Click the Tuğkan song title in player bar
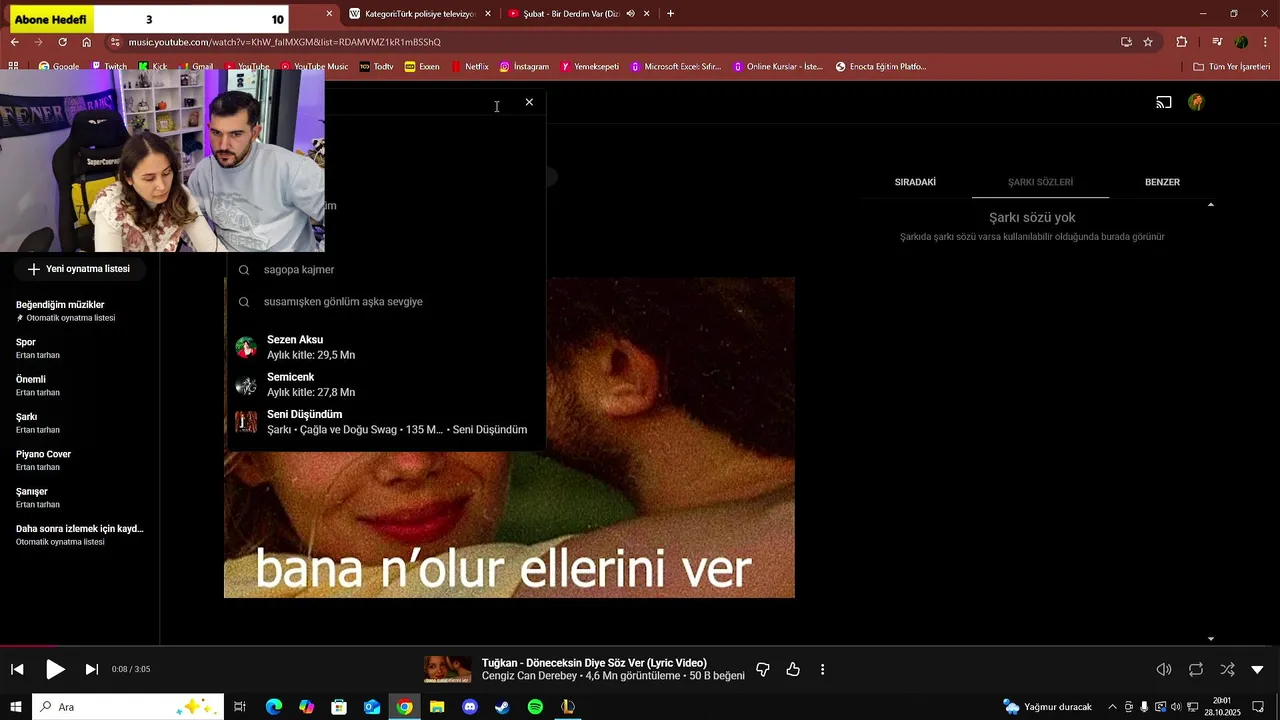The width and height of the screenshot is (1280, 720). click(x=594, y=663)
